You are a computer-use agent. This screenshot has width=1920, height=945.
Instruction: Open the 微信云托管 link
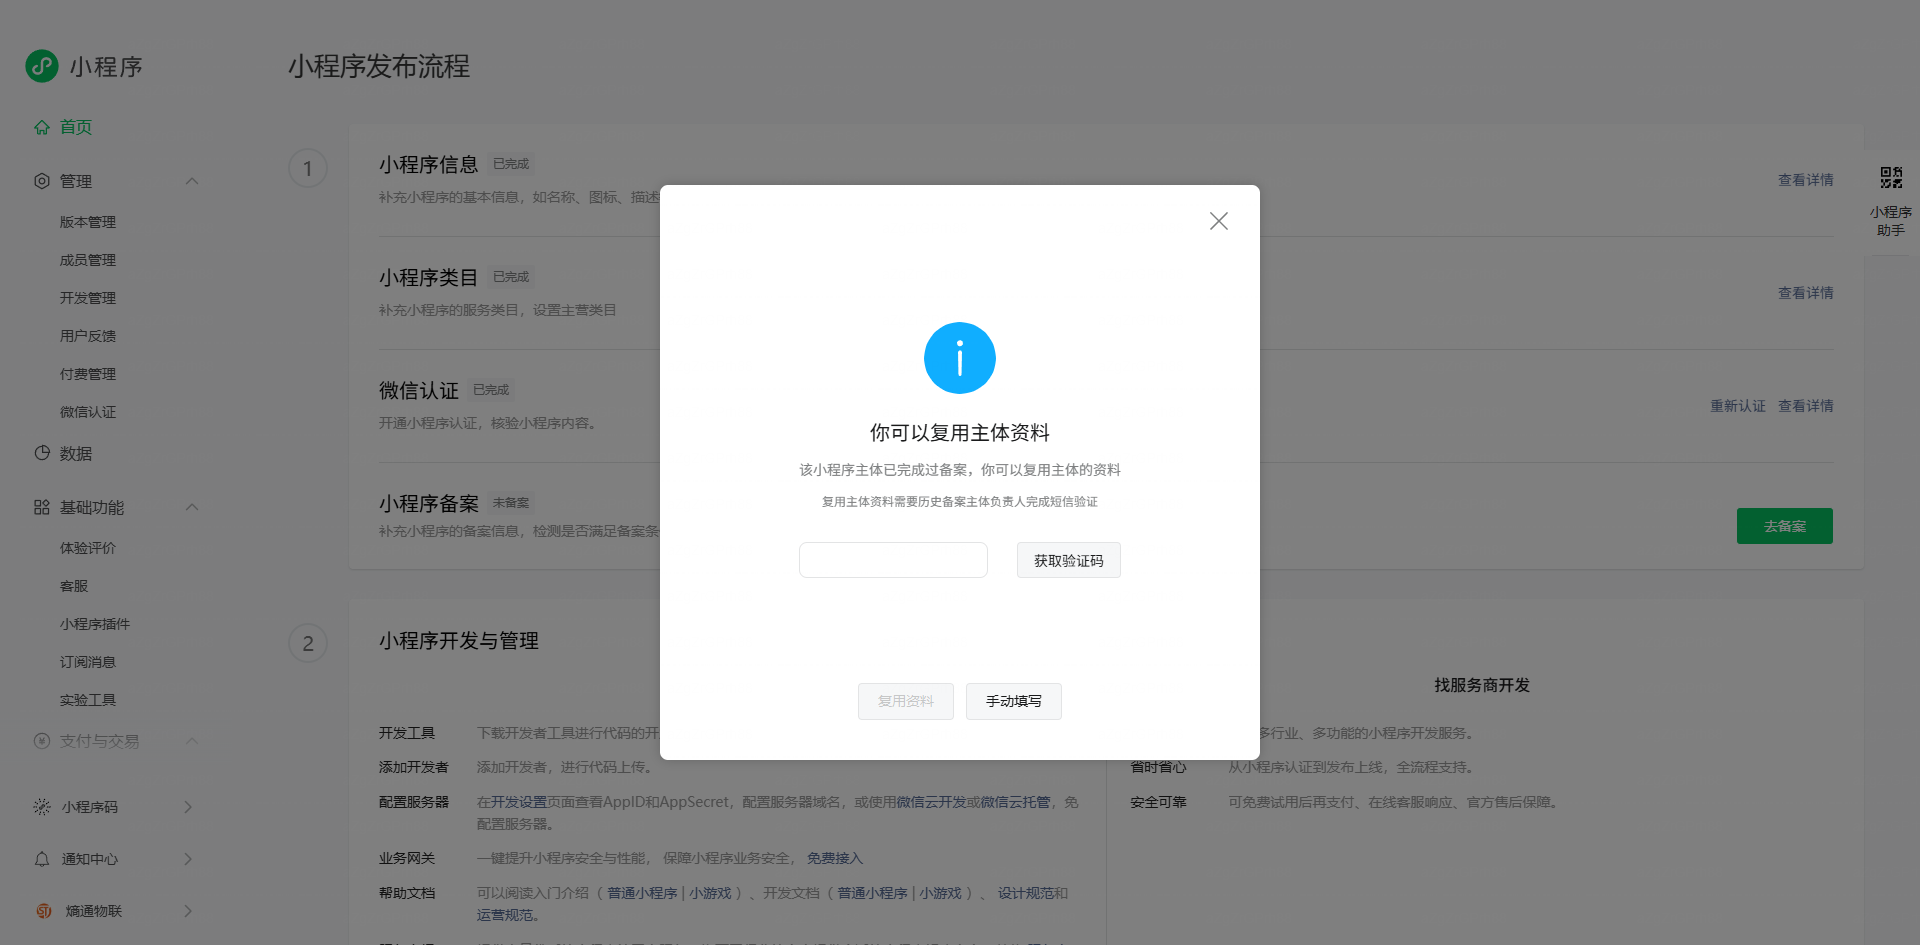pyautogui.click(x=1015, y=802)
